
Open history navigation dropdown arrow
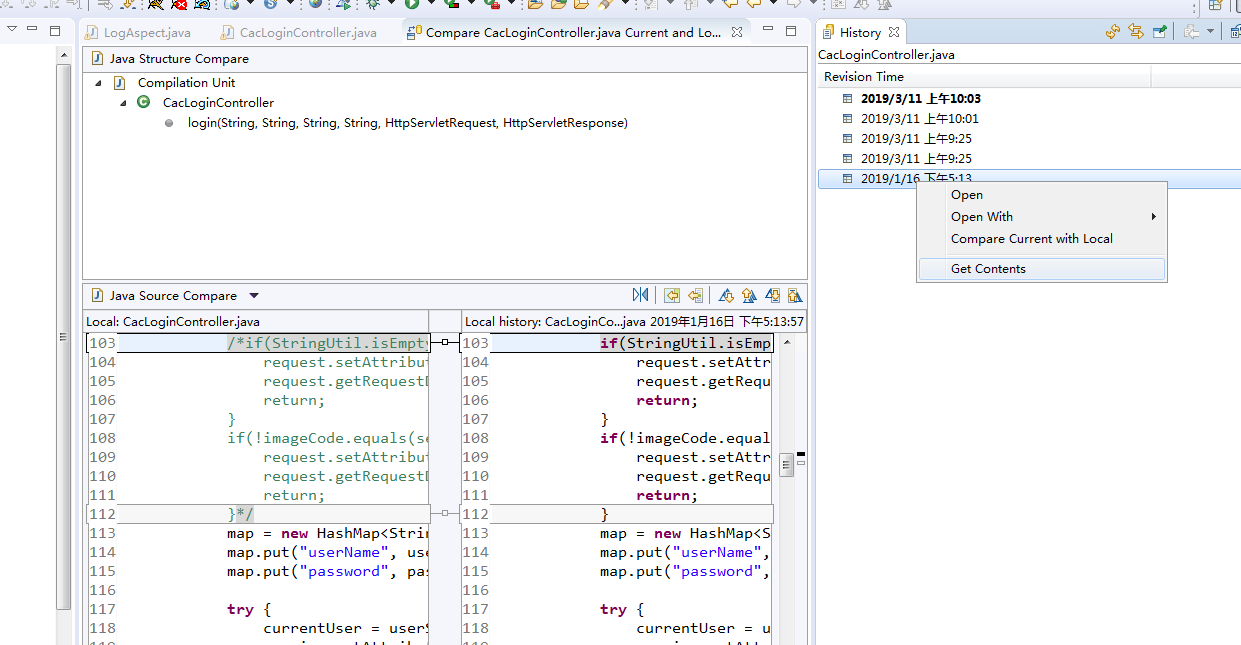pos(1210,32)
